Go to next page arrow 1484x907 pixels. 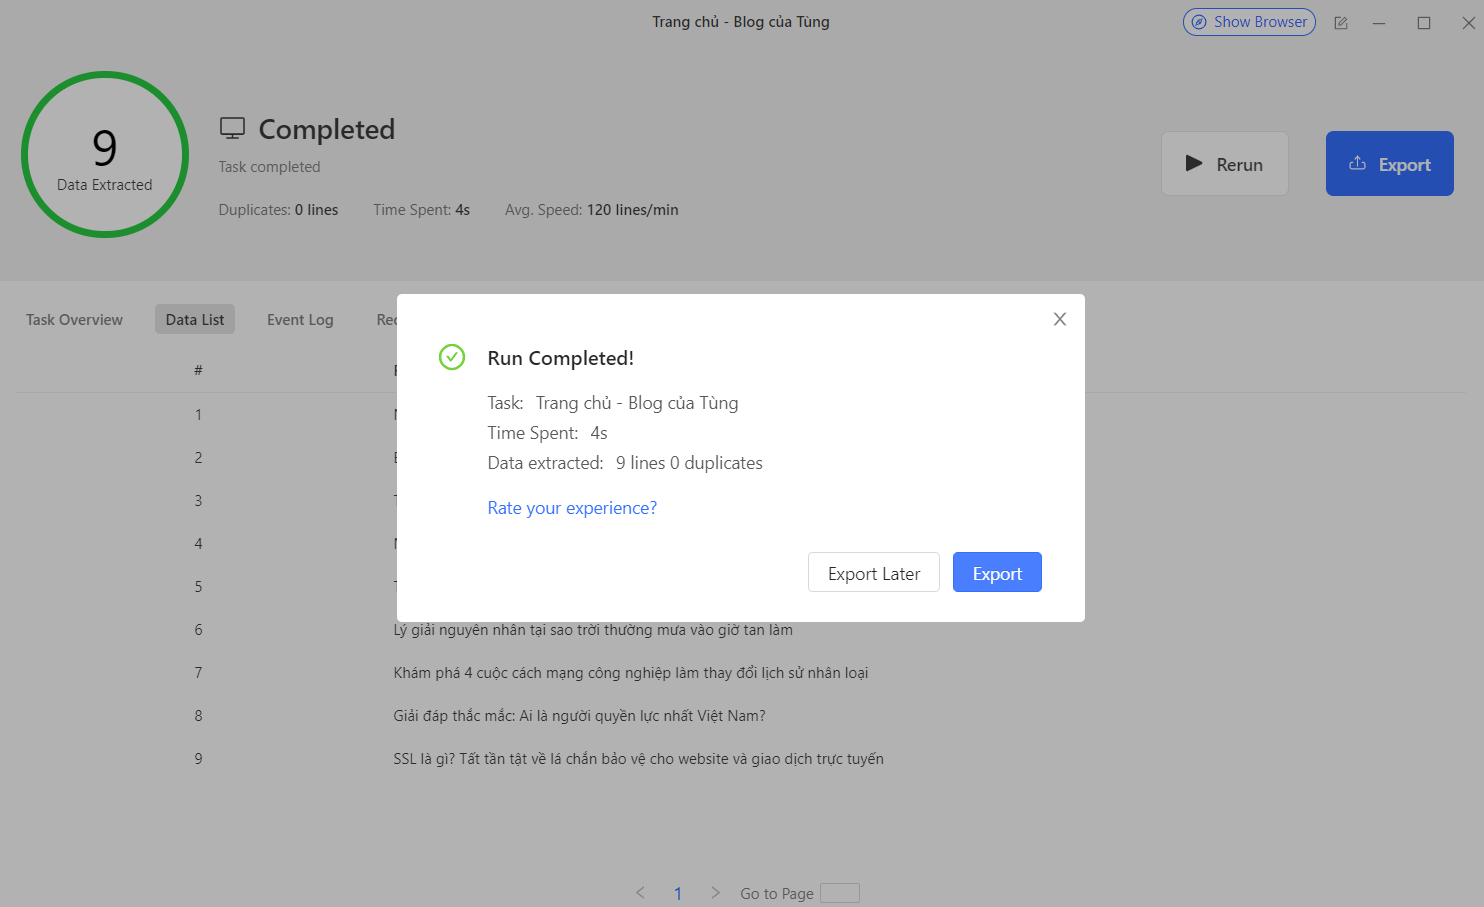[715, 893]
